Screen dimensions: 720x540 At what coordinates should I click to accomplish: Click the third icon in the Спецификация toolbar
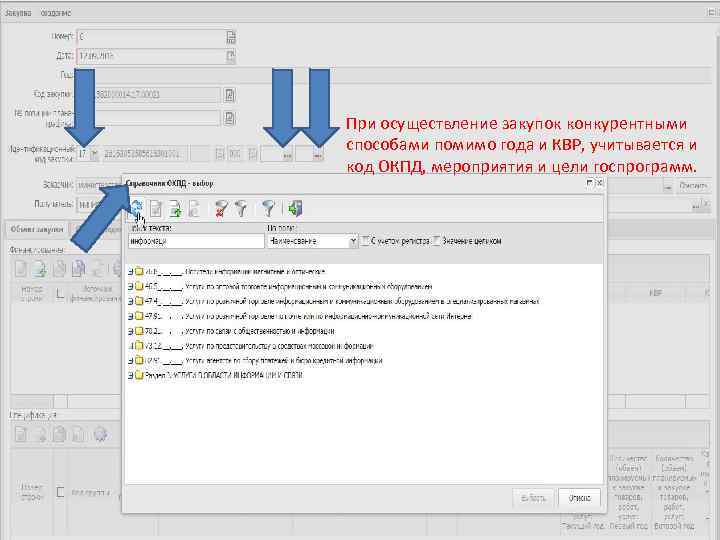pyautogui.click(x=59, y=434)
